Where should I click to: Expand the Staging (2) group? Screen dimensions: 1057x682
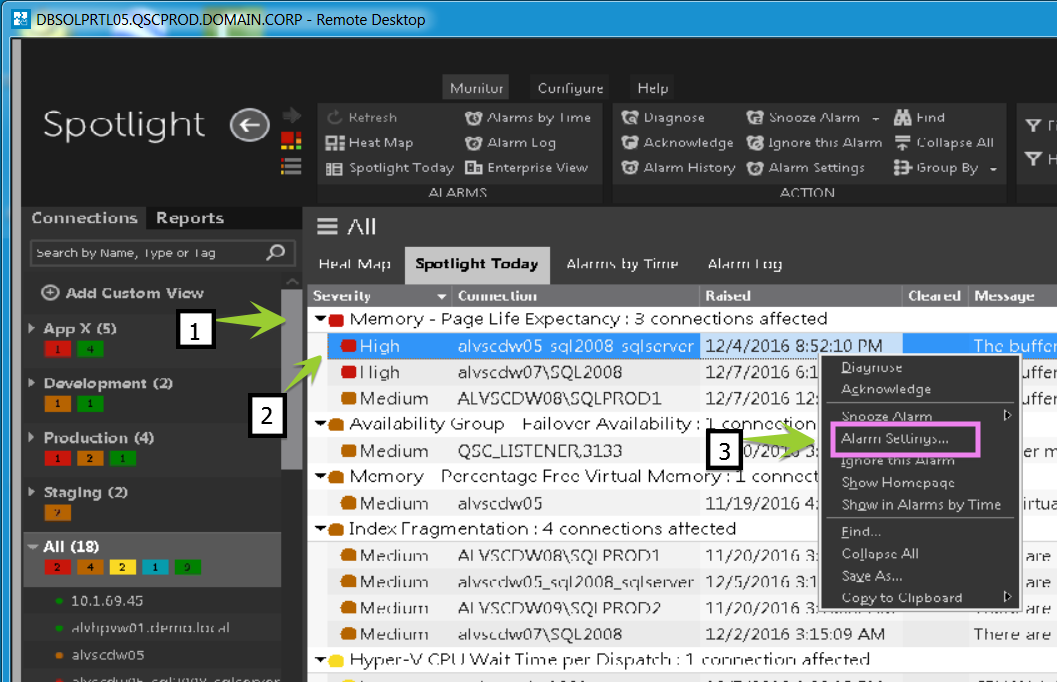32,492
